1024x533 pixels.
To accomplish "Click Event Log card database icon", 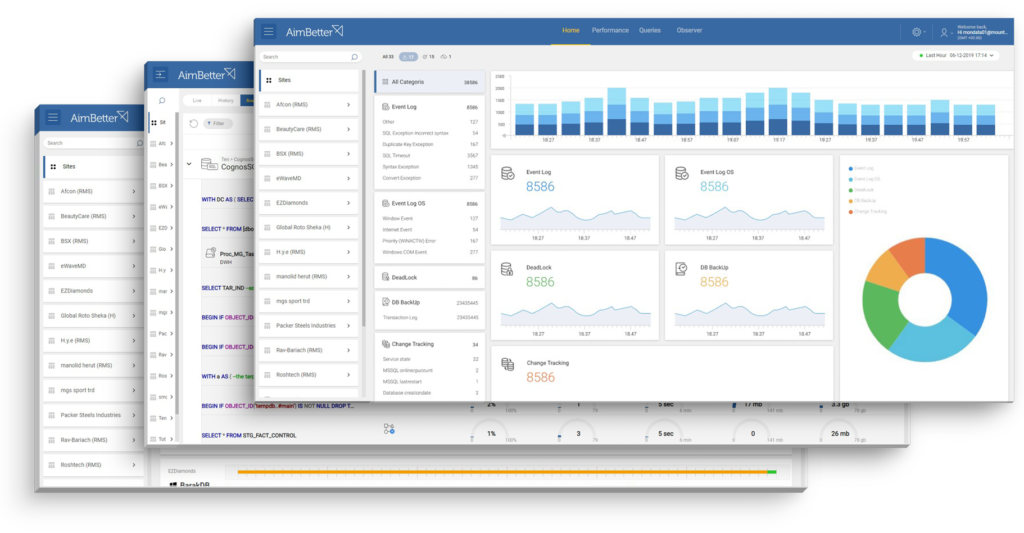I will [507, 174].
